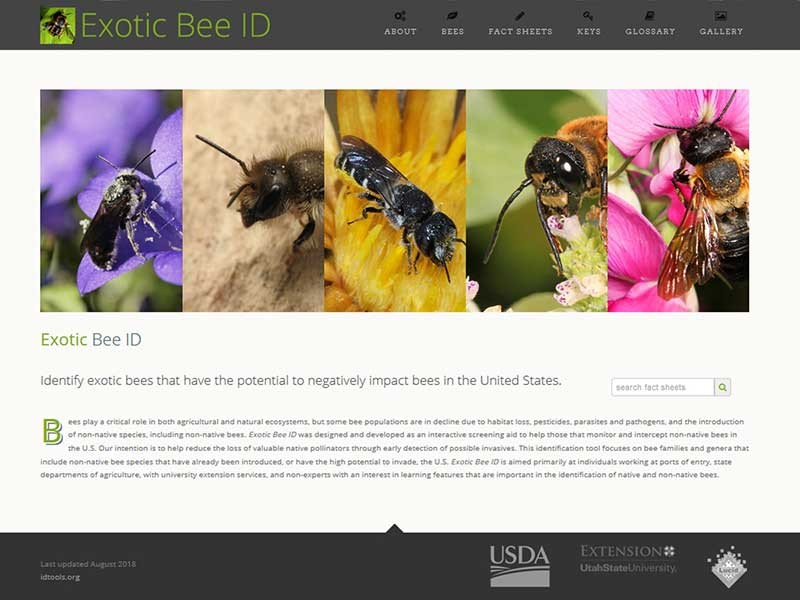Click the search fact sheets input field

pos(662,387)
